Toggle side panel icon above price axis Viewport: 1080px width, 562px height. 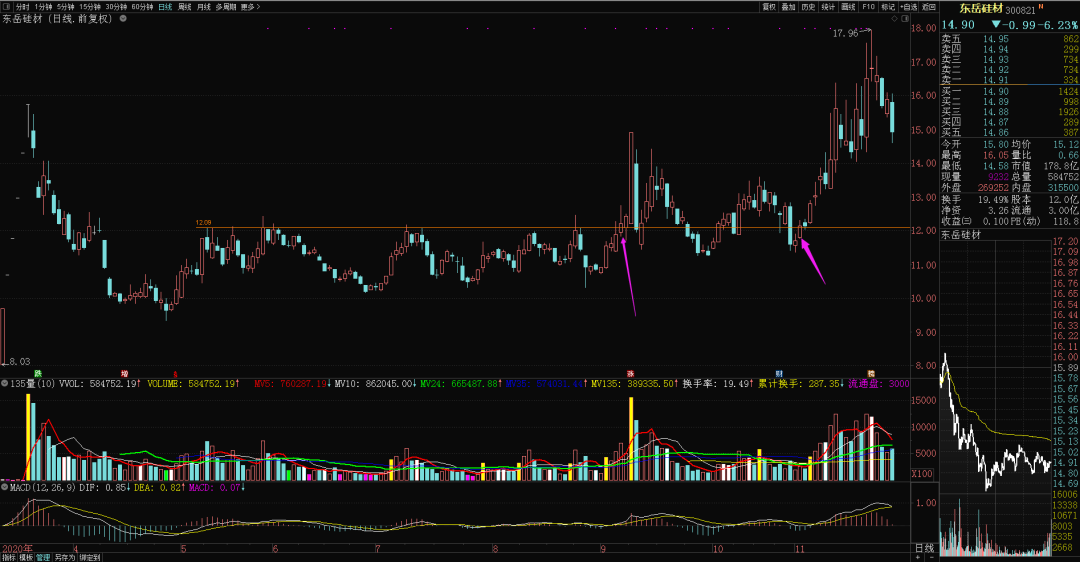(904, 19)
